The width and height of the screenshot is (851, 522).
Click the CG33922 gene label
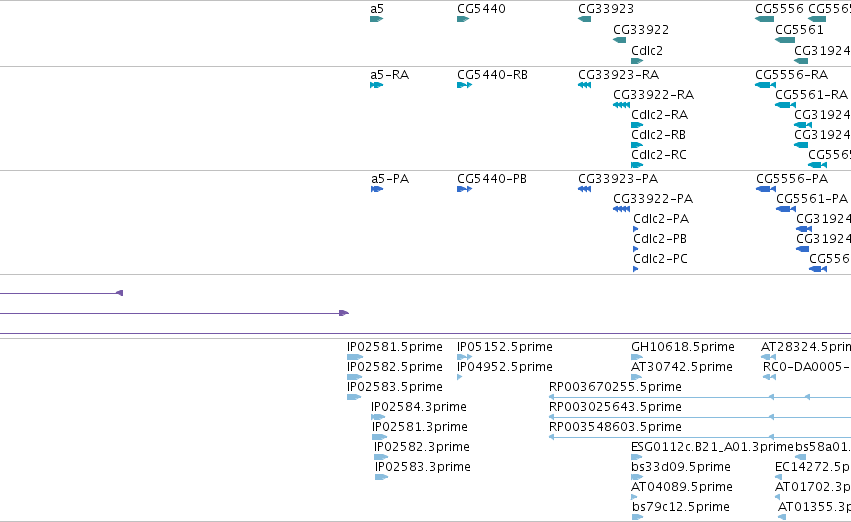point(641,30)
